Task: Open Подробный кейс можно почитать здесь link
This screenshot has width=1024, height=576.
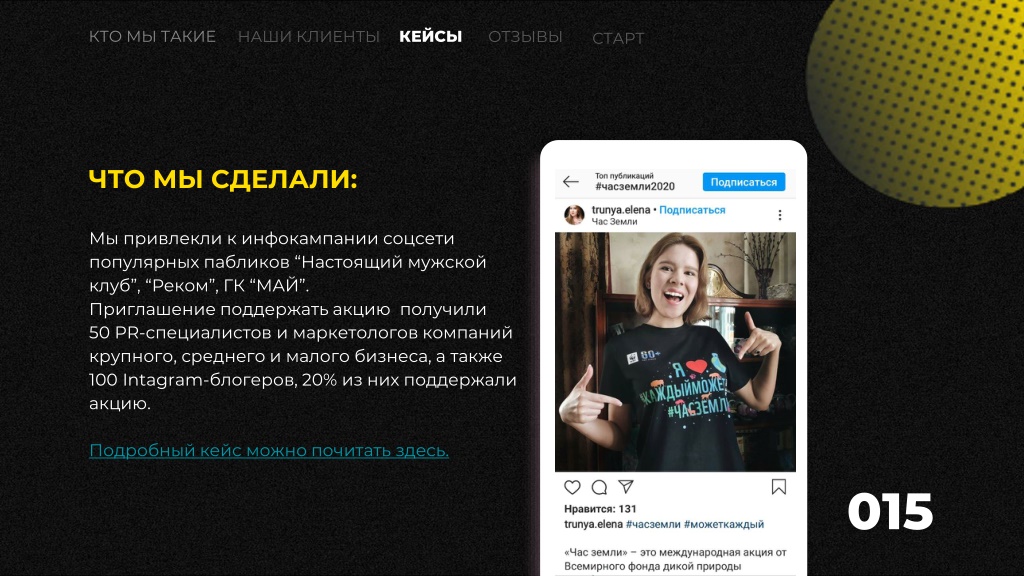Action: coord(269,451)
